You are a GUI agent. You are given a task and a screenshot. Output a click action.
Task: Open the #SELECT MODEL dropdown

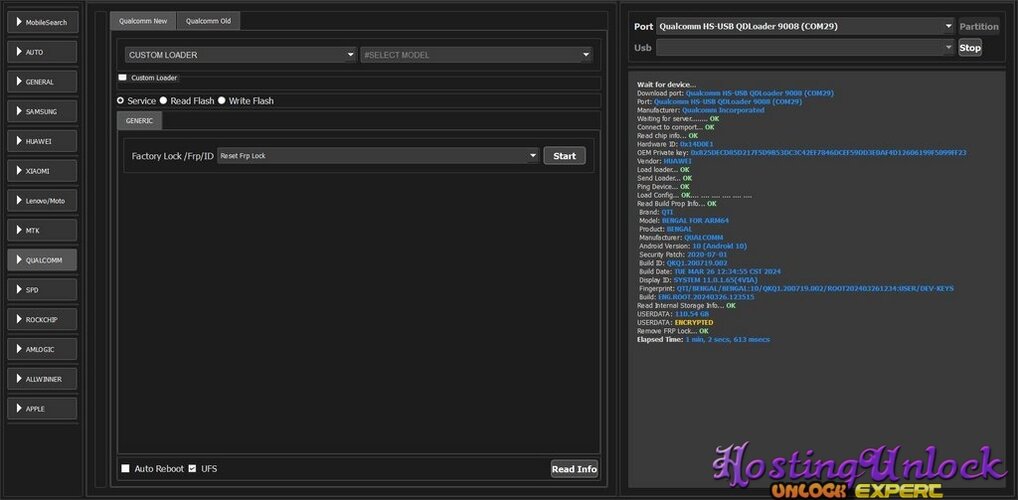pos(477,55)
